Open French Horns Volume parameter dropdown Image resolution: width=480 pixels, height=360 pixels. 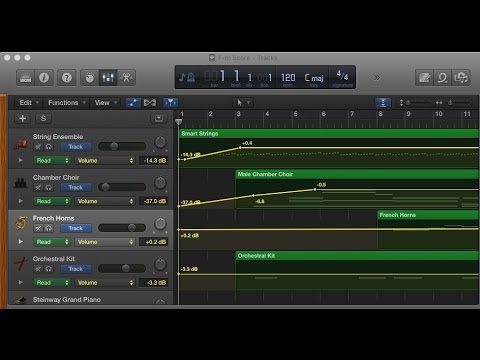105,242
